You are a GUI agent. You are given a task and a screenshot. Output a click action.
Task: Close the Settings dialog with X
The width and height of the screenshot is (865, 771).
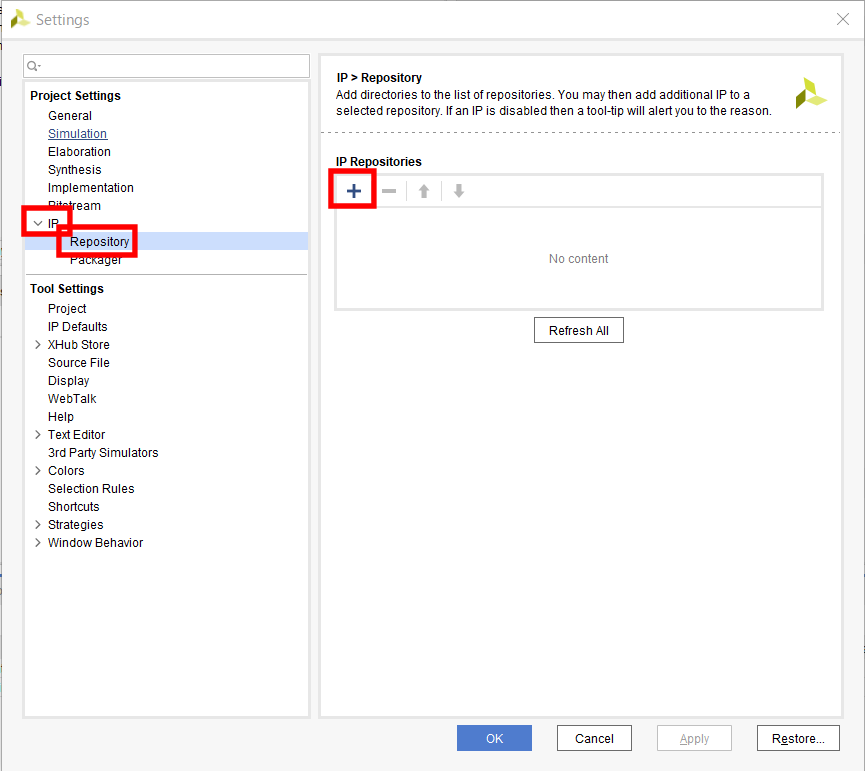[842, 19]
